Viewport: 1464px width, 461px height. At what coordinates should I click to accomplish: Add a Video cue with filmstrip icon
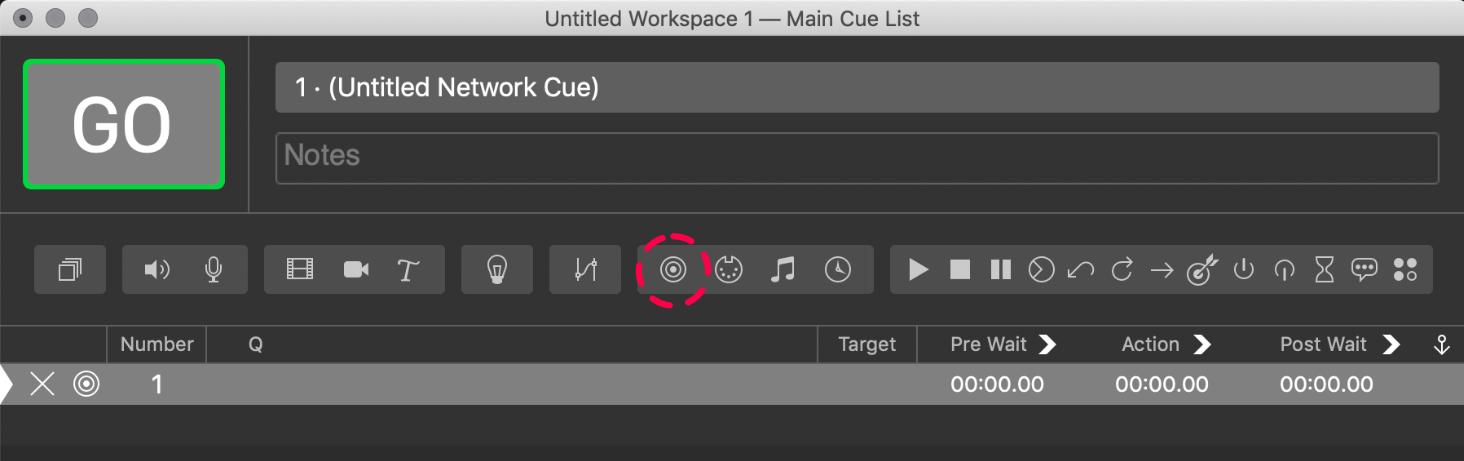point(300,270)
